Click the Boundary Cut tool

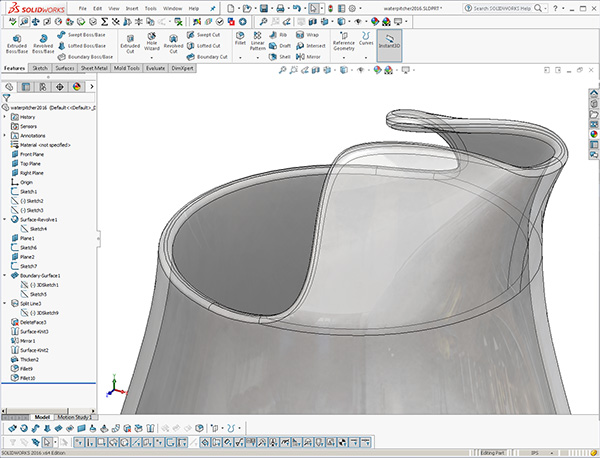pyautogui.click(x=207, y=57)
